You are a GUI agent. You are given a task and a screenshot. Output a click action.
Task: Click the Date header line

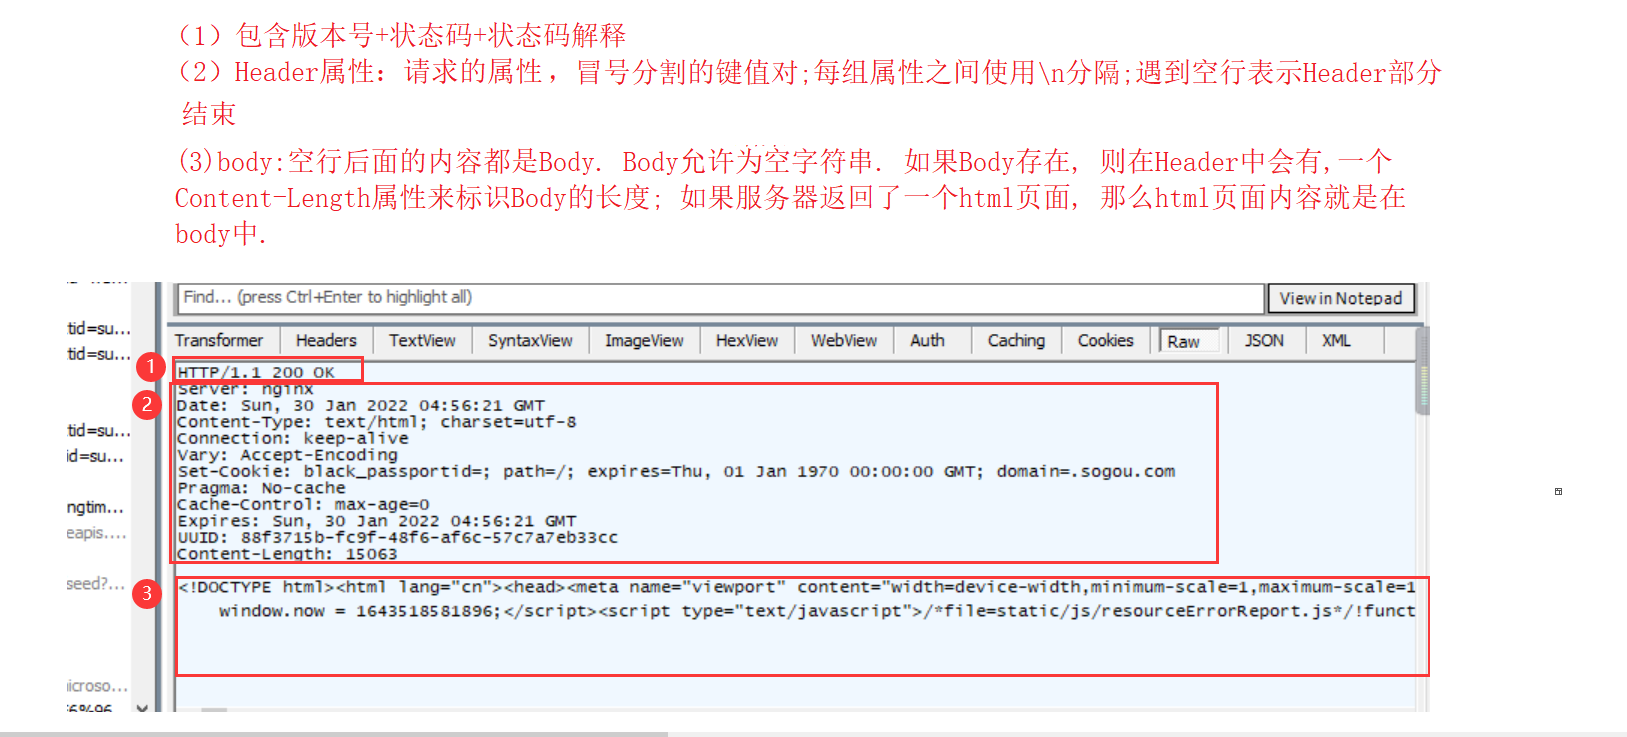click(361, 406)
